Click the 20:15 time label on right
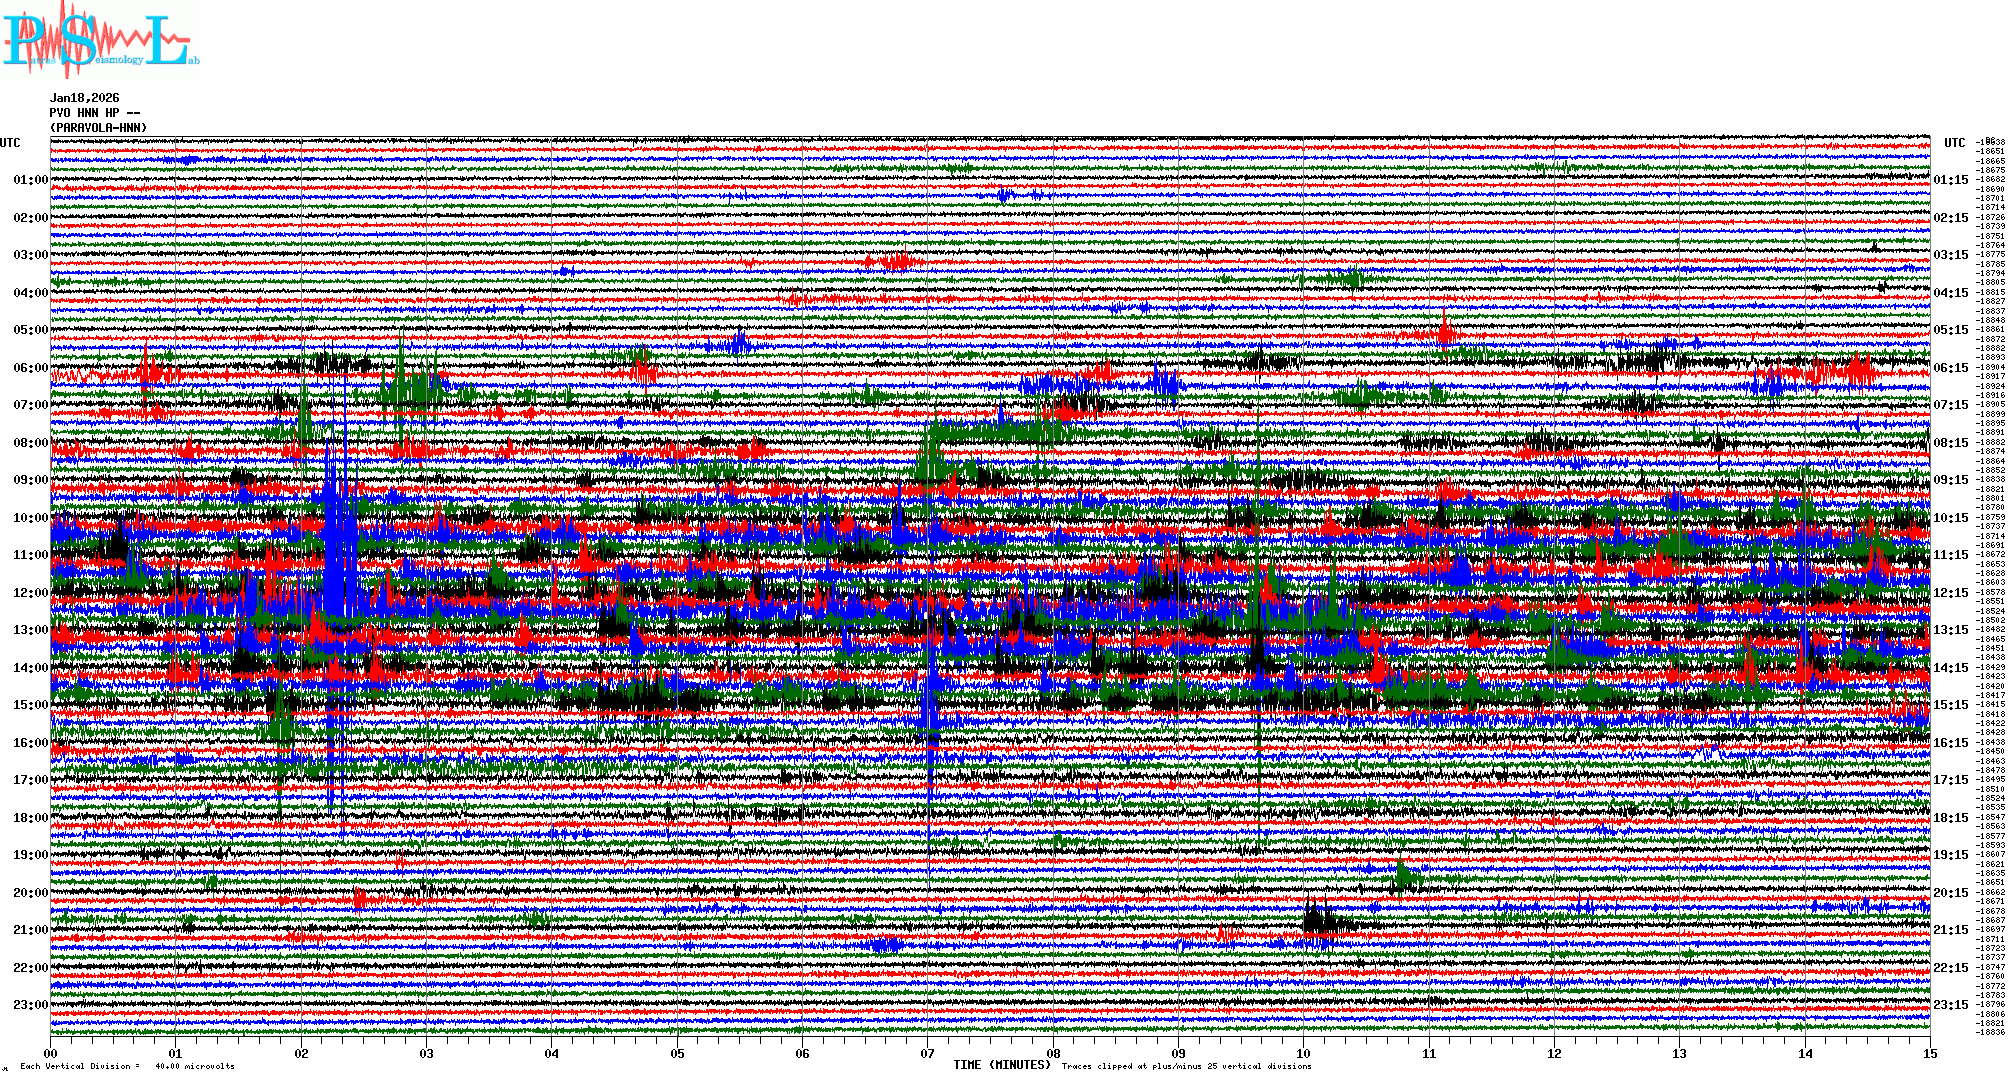2010x1080 pixels. pos(1950,893)
